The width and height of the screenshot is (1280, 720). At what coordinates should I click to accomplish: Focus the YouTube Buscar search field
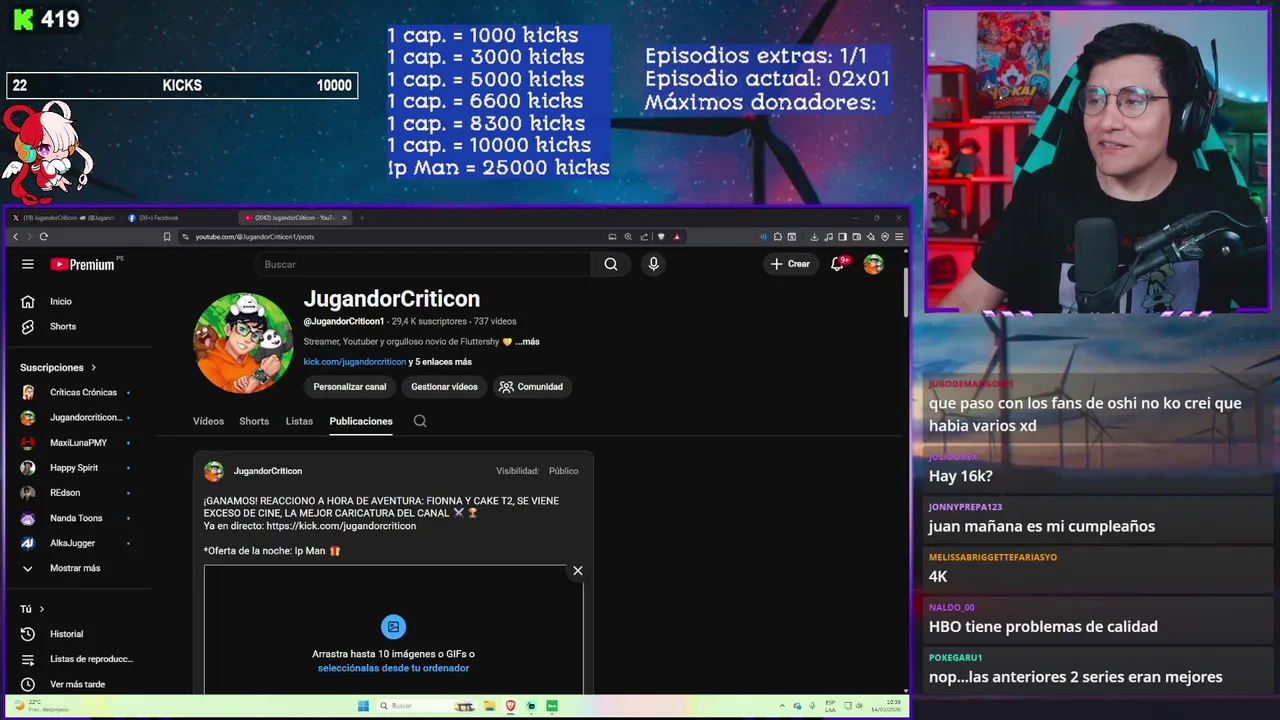422,264
